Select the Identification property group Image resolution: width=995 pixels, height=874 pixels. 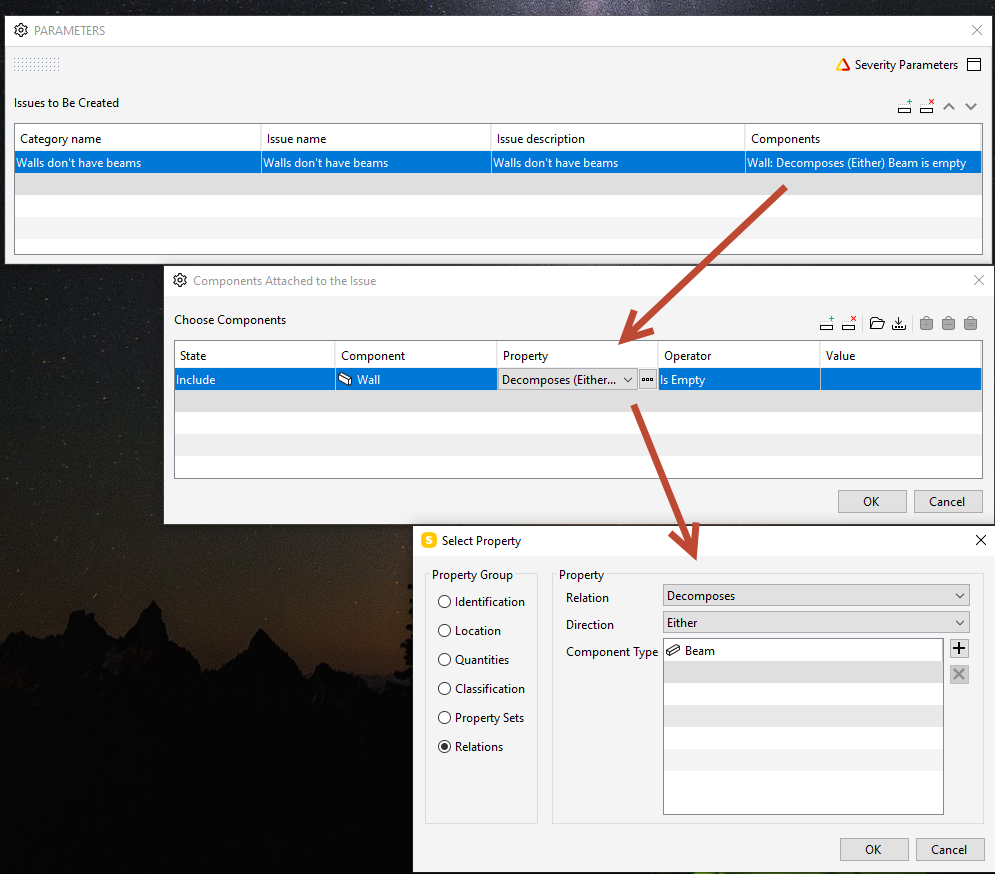click(x=482, y=602)
